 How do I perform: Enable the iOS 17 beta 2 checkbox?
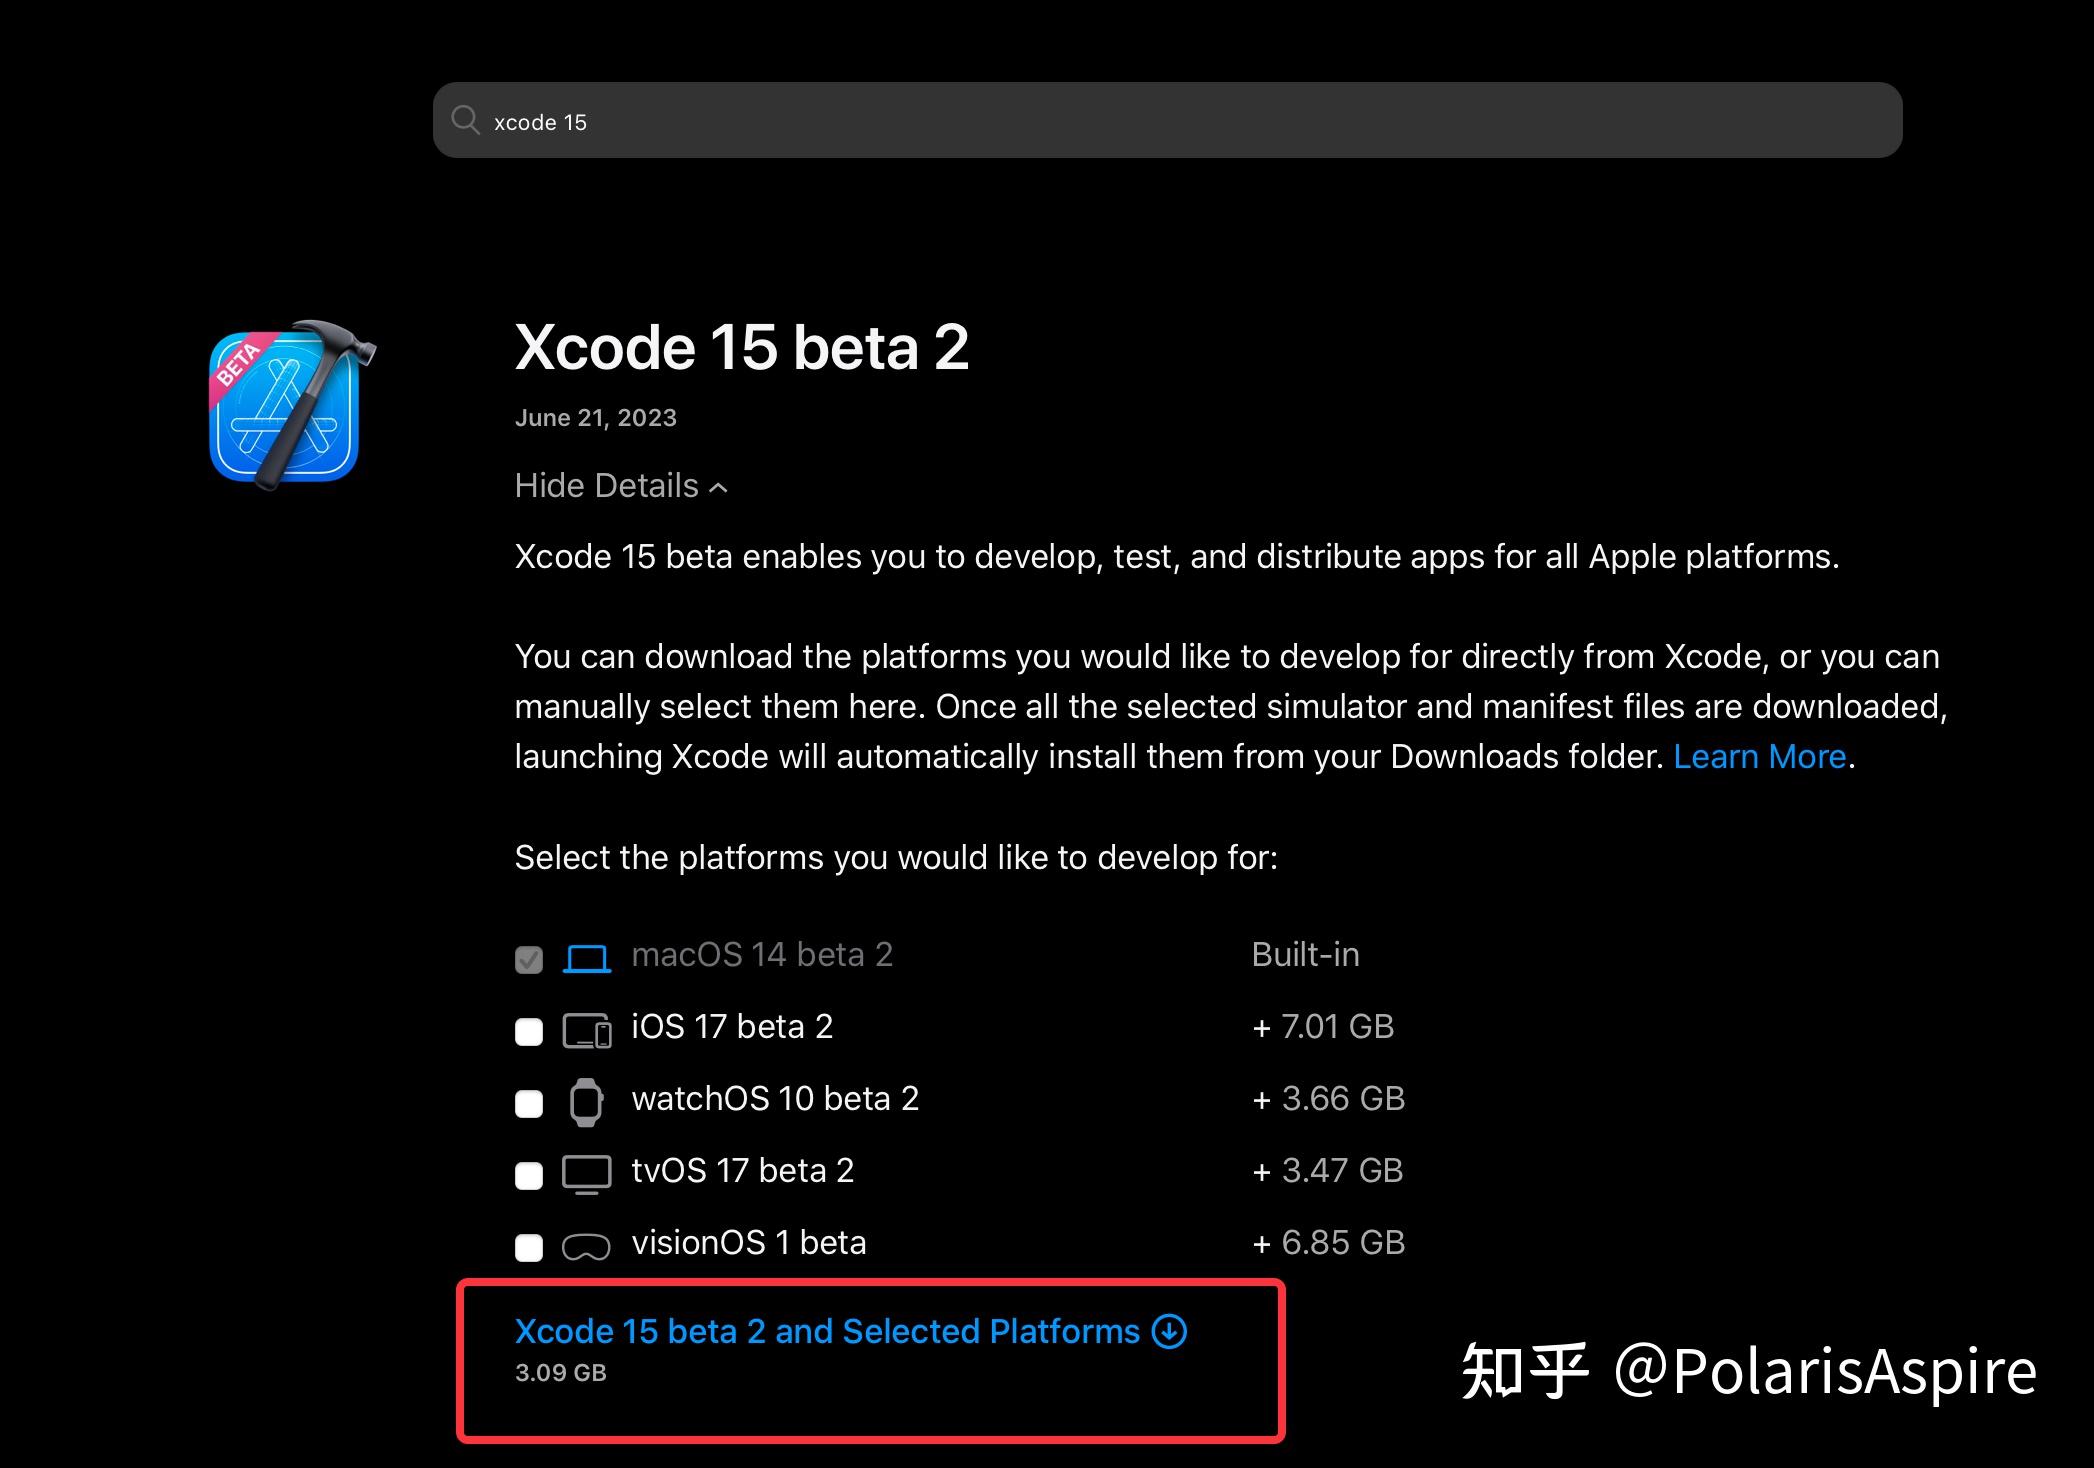coord(529,1031)
